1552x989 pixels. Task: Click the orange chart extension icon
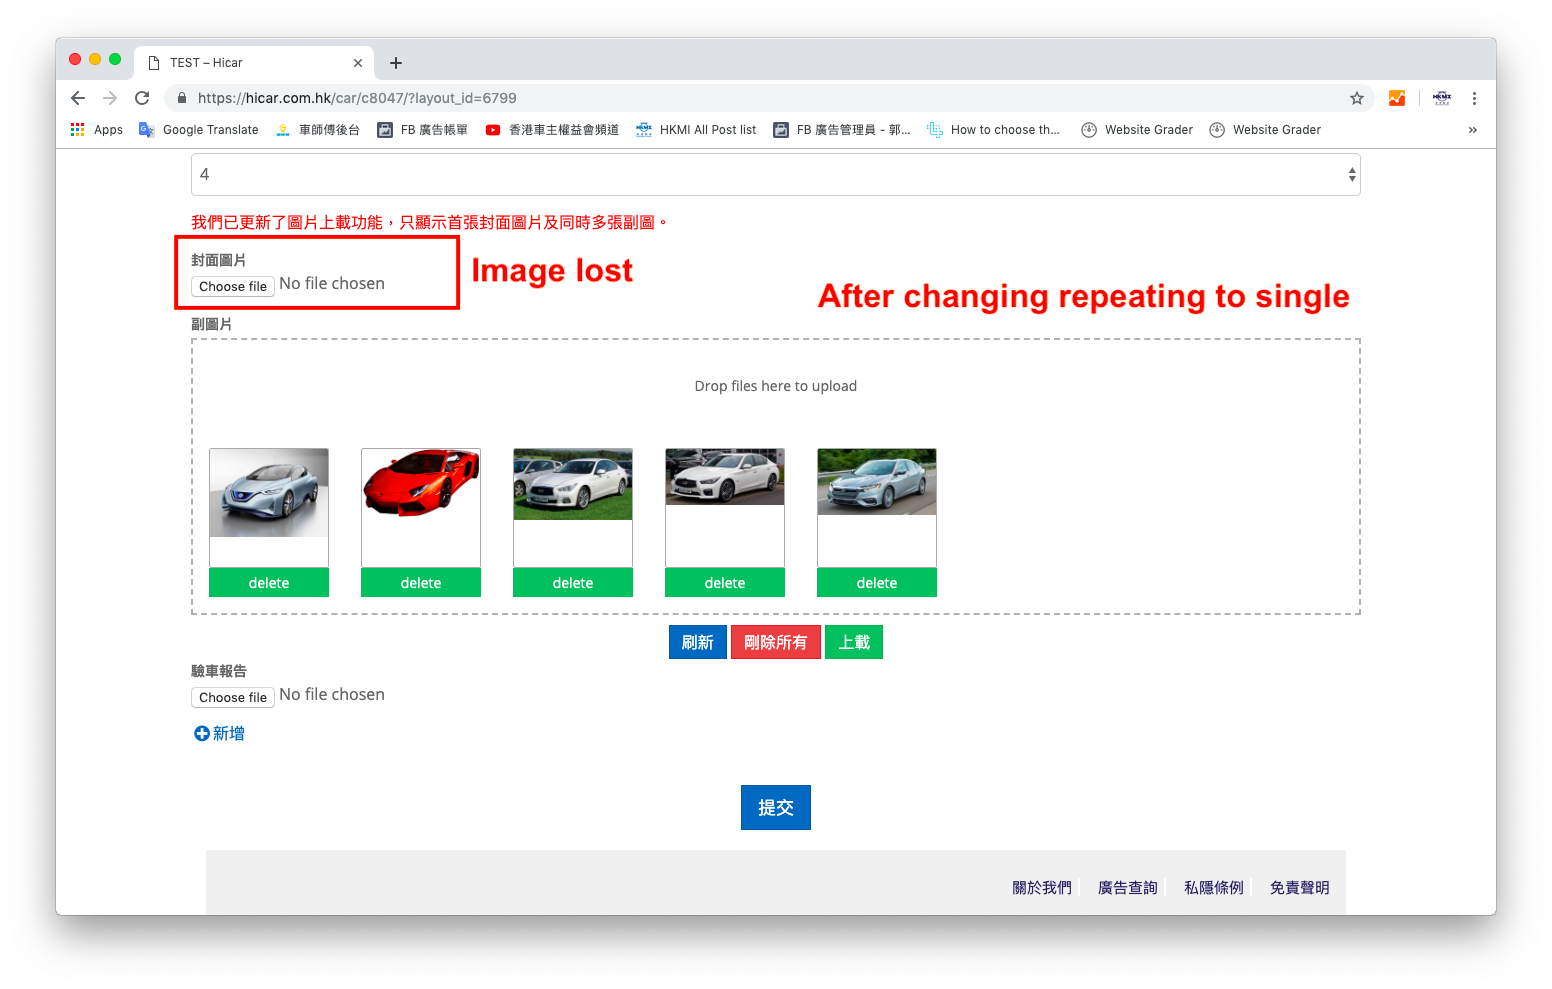[x=1397, y=98]
